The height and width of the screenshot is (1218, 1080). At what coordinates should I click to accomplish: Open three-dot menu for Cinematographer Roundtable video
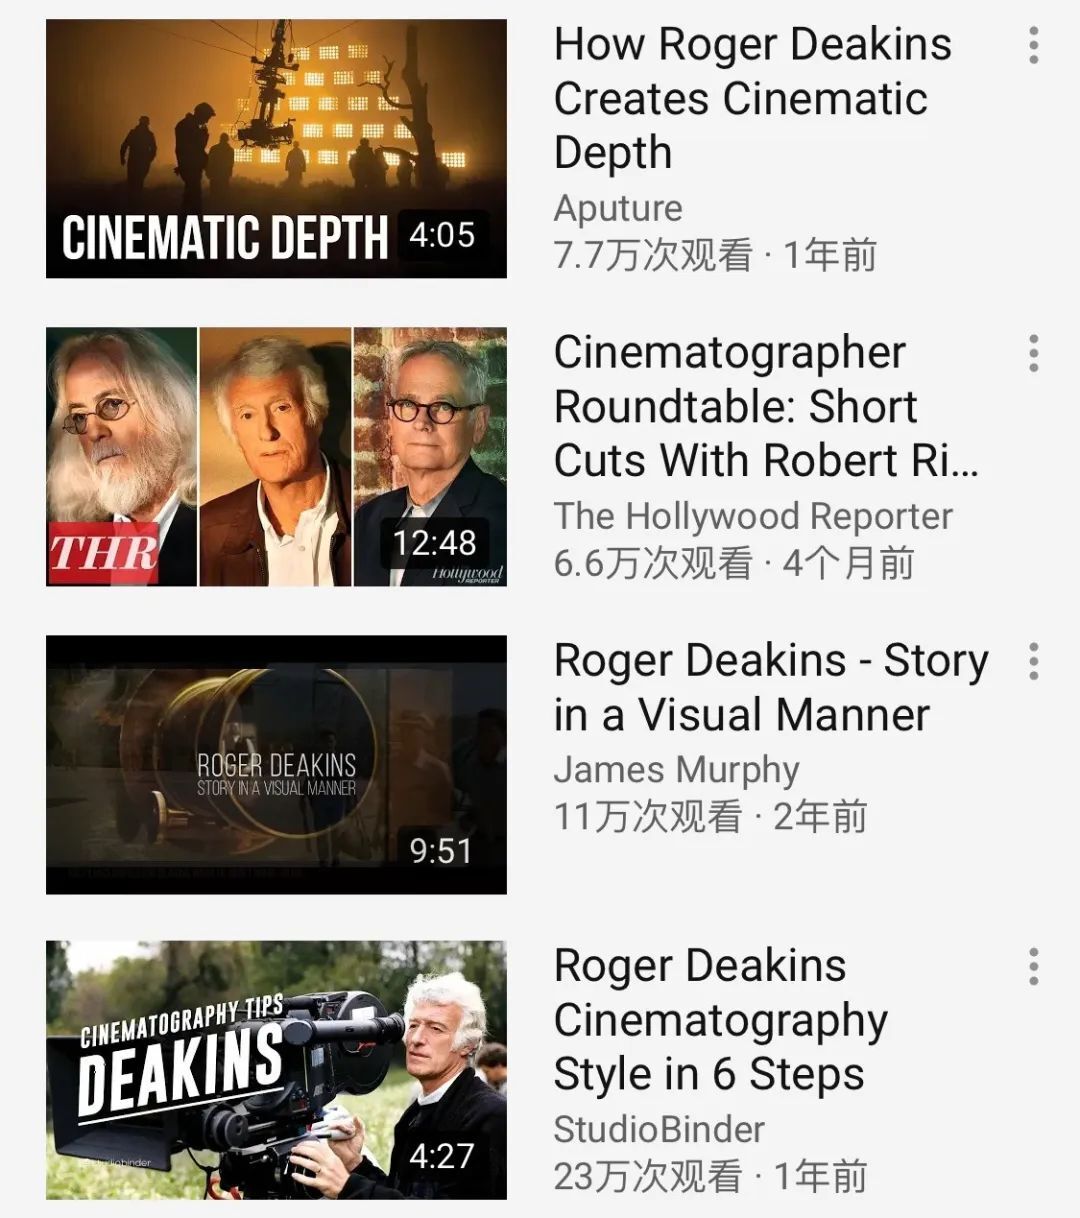(1033, 354)
